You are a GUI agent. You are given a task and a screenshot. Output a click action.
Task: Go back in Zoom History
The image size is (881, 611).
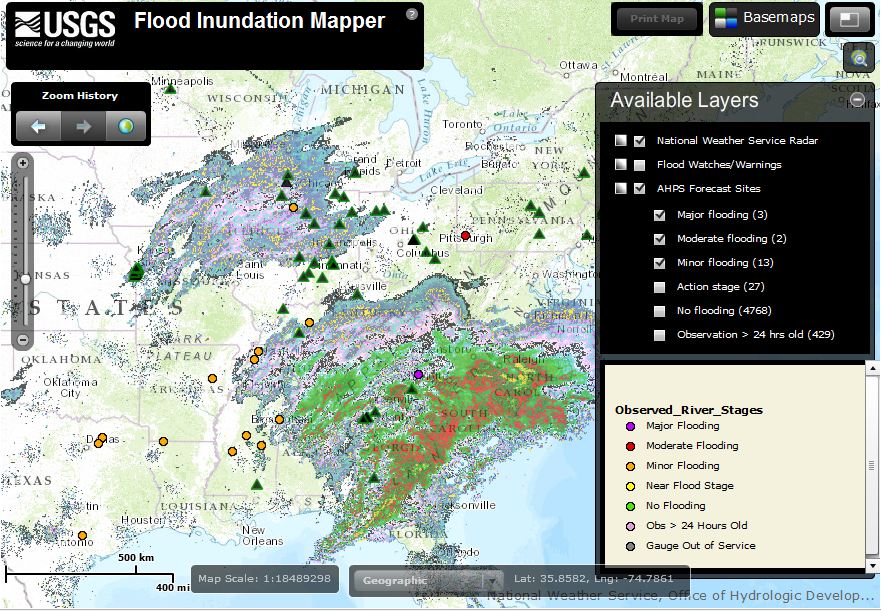tap(38, 126)
